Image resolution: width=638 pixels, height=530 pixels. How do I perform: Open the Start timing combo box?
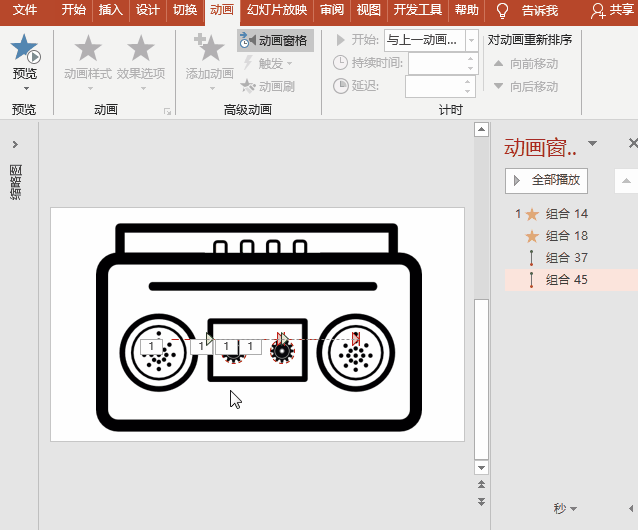pyautogui.click(x=431, y=40)
